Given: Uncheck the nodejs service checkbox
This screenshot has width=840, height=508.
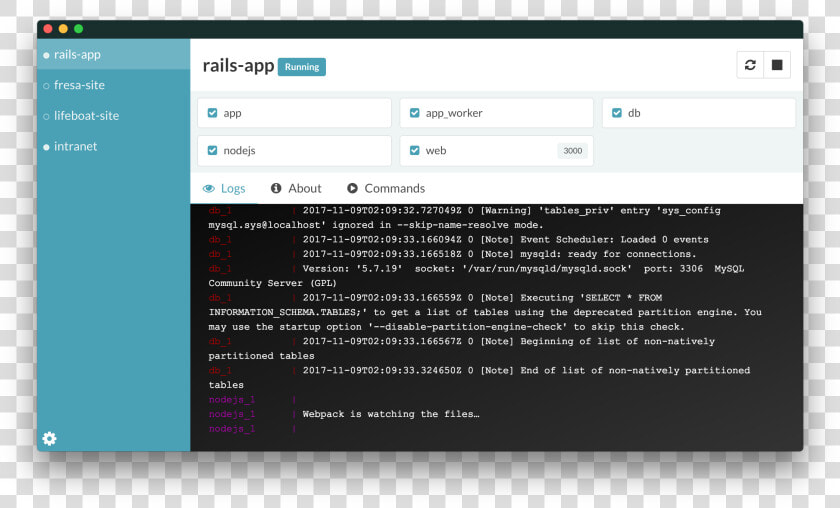Looking at the screenshot, I should [x=213, y=150].
